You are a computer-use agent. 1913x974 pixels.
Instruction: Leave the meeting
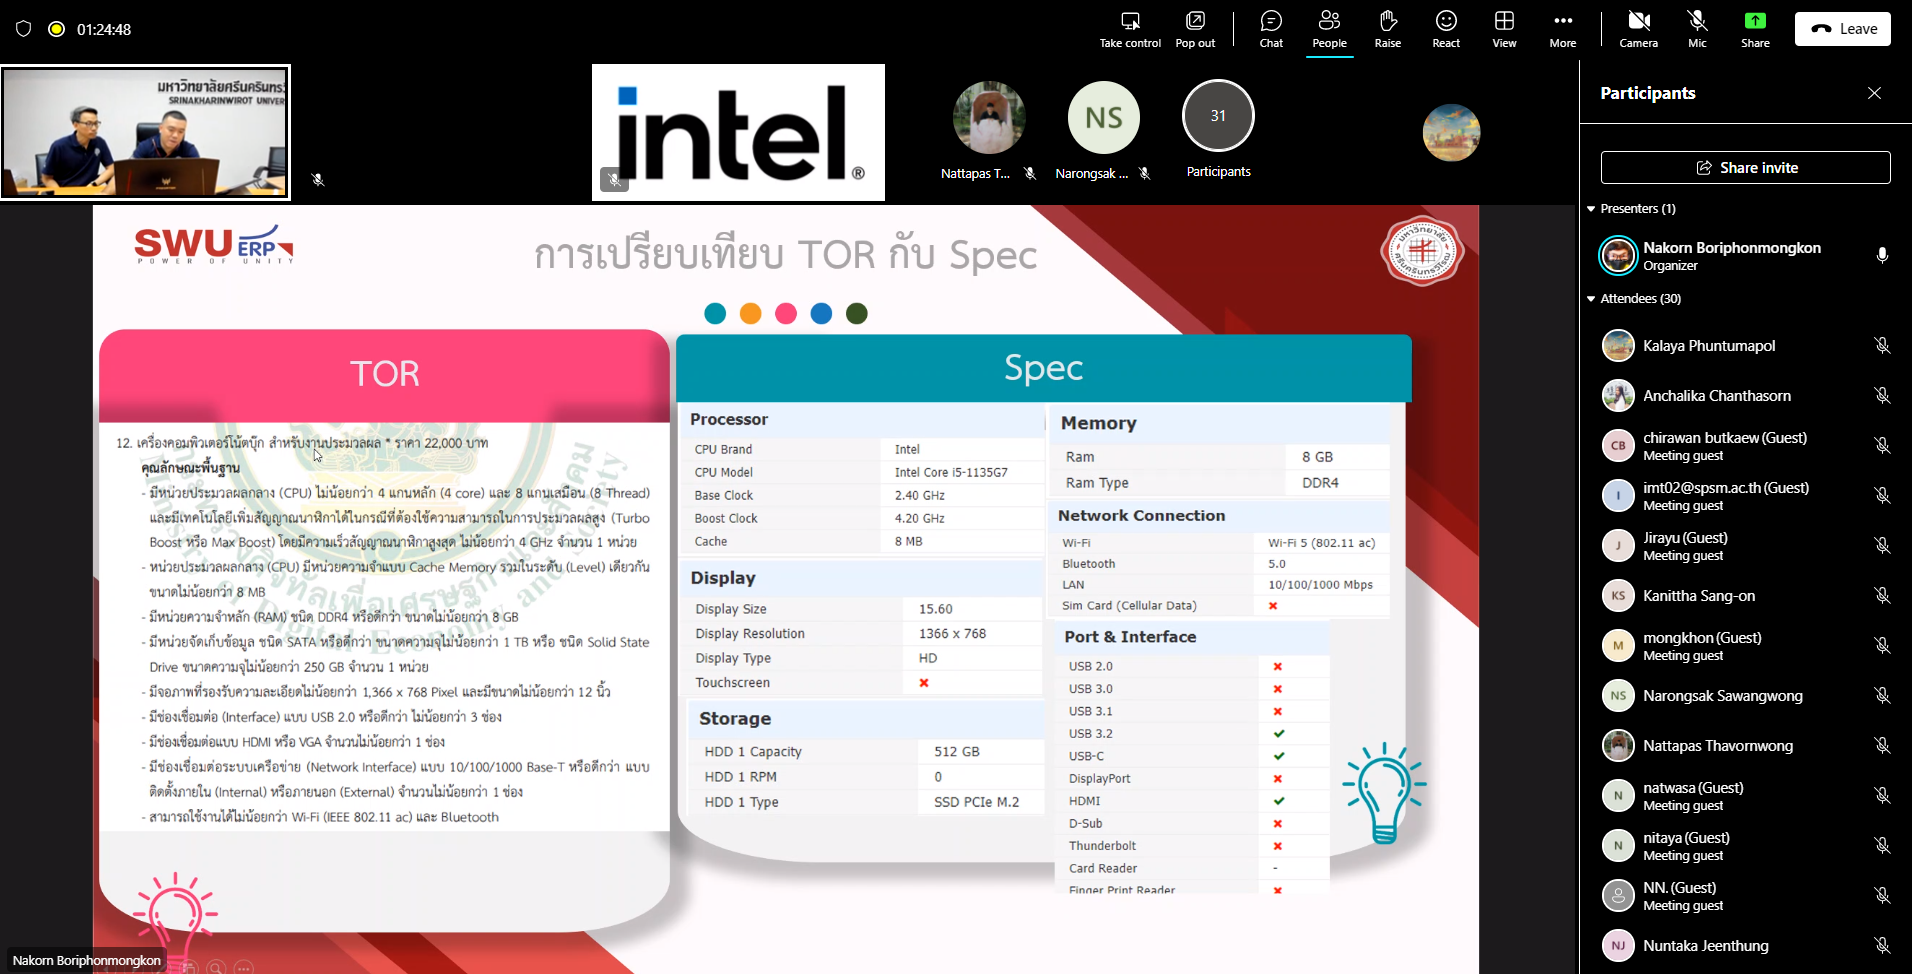click(x=1842, y=29)
